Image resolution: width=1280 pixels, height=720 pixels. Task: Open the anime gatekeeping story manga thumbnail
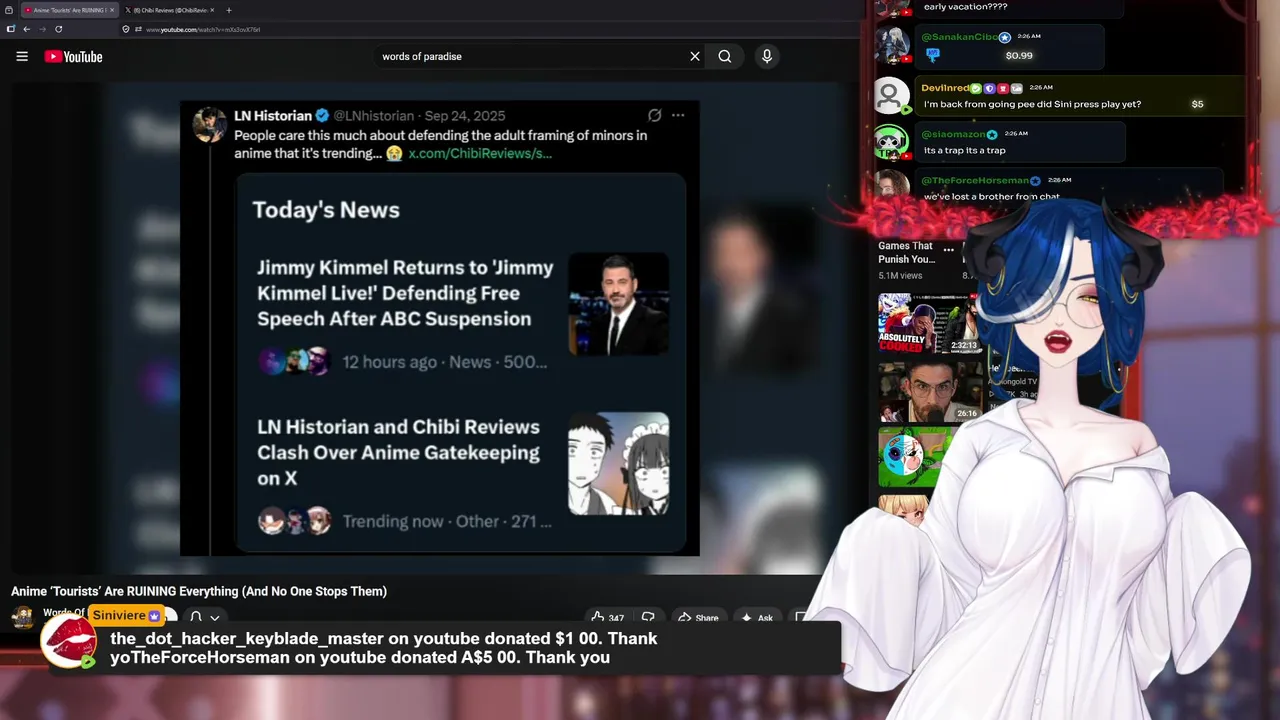618,464
